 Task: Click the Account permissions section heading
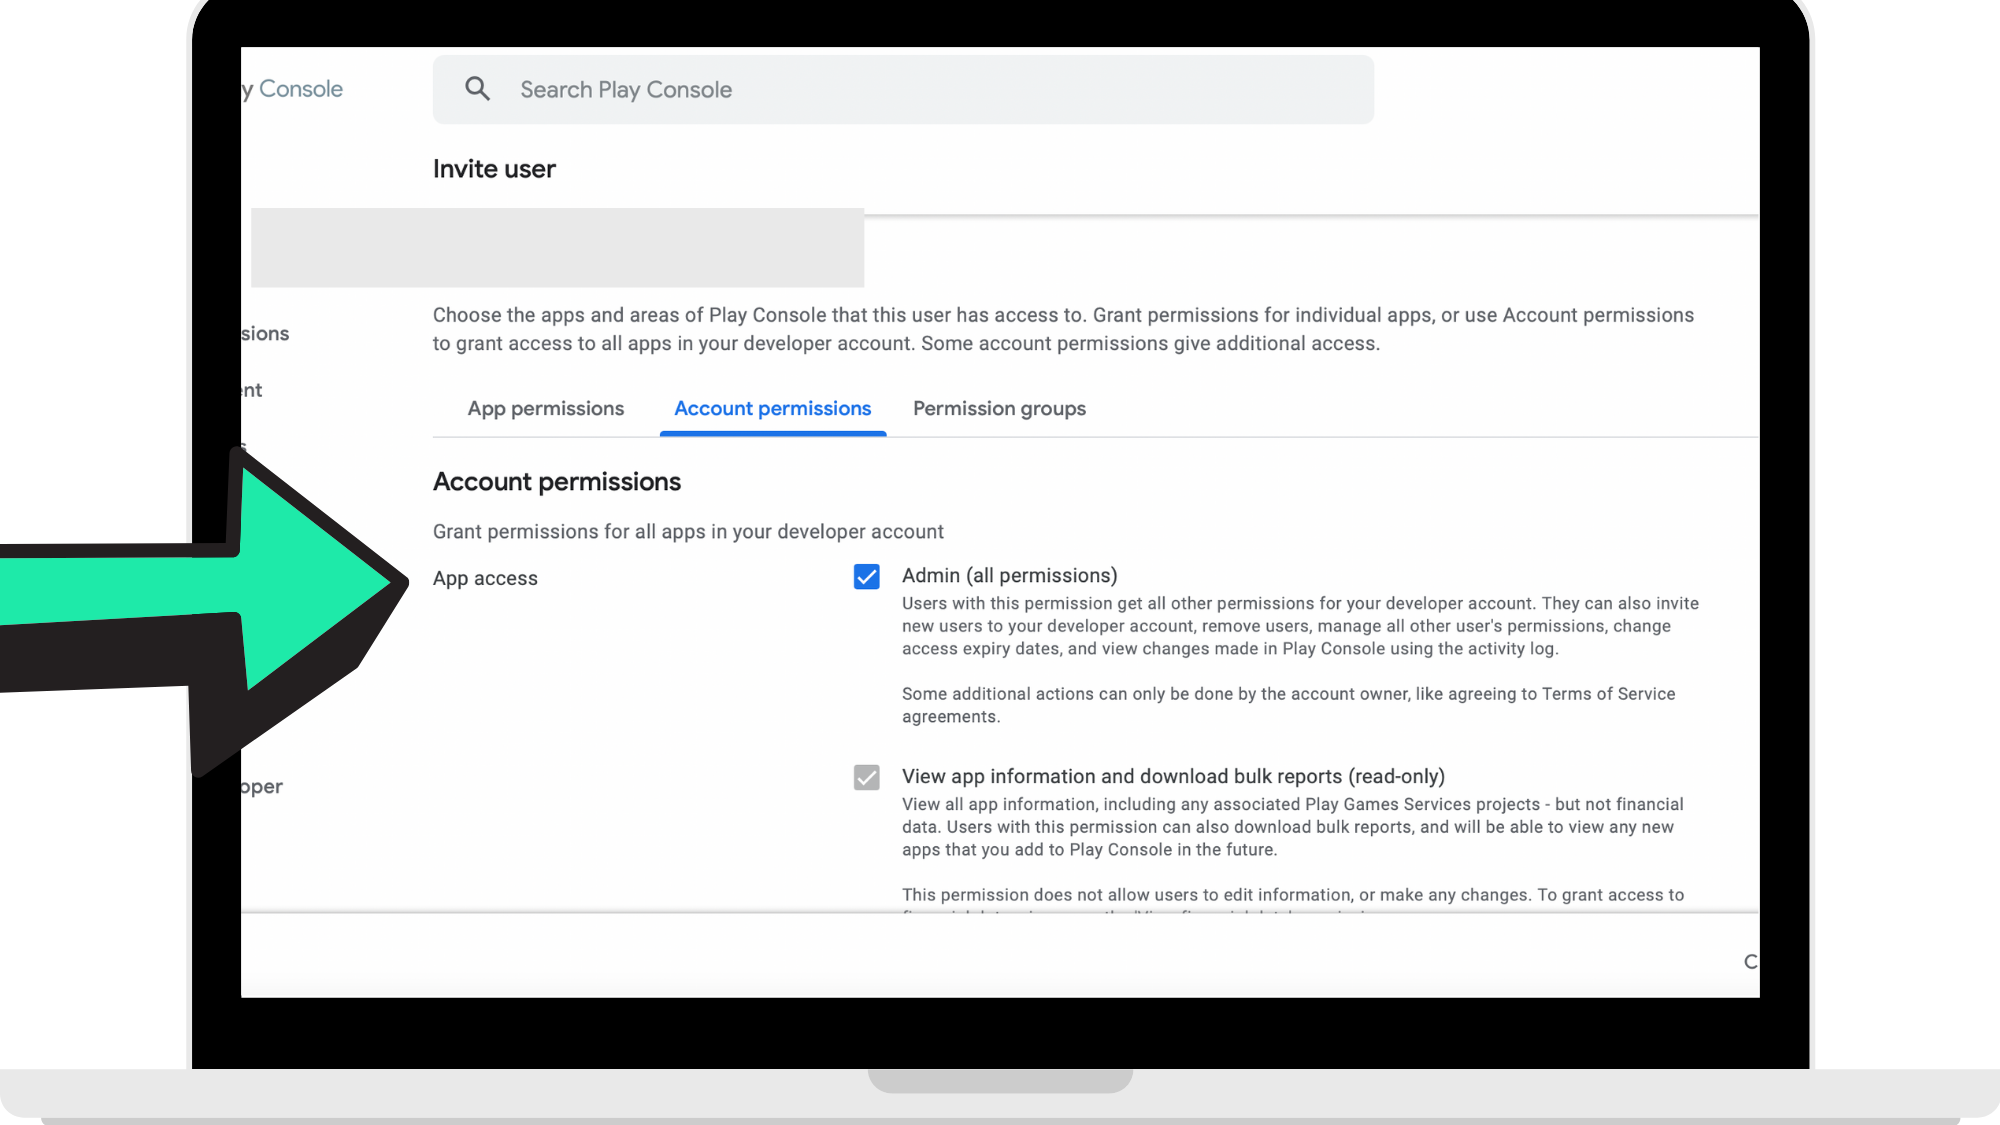(556, 482)
